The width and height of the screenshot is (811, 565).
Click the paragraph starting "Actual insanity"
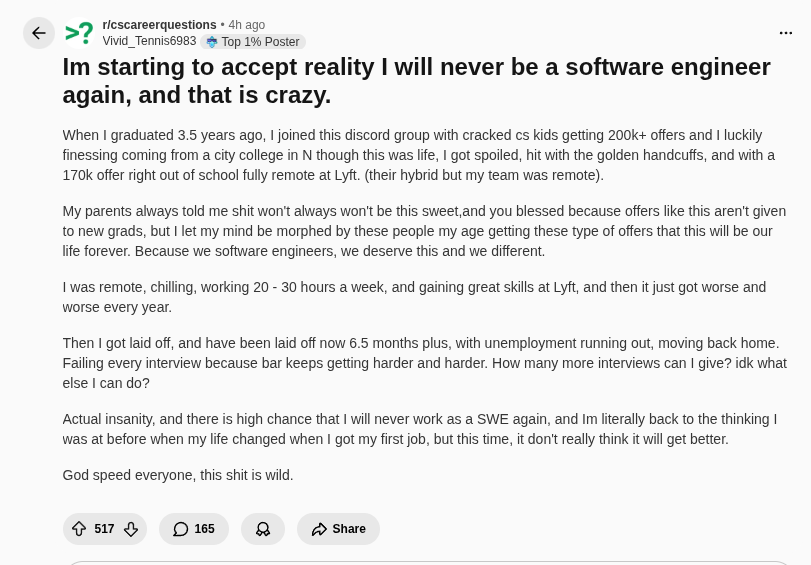click(419, 429)
